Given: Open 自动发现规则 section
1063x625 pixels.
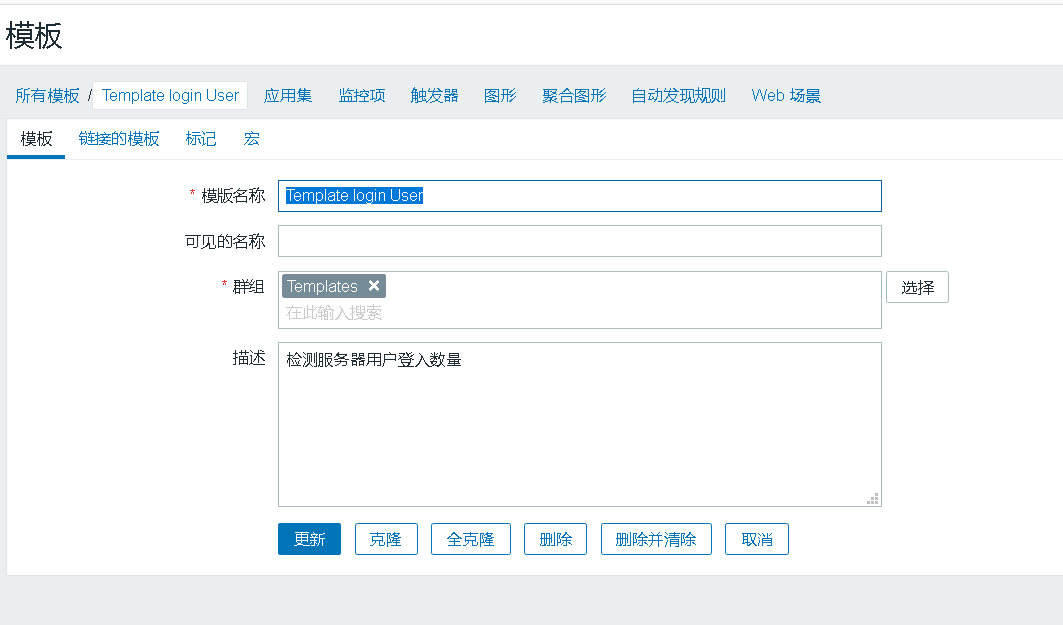Looking at the screenshot, I should [678, 96].
